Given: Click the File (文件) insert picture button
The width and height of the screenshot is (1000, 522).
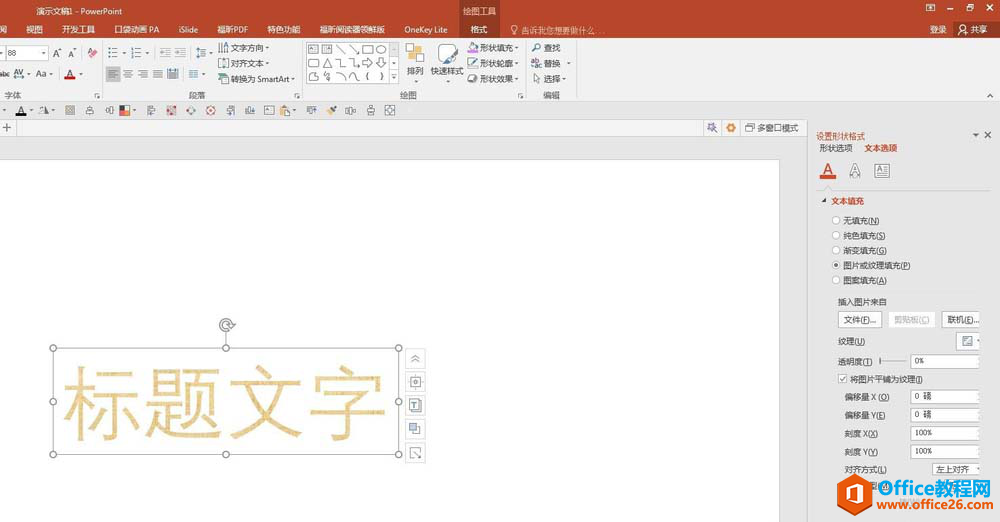Looking at the screenshot, I should tap(859, 320).
